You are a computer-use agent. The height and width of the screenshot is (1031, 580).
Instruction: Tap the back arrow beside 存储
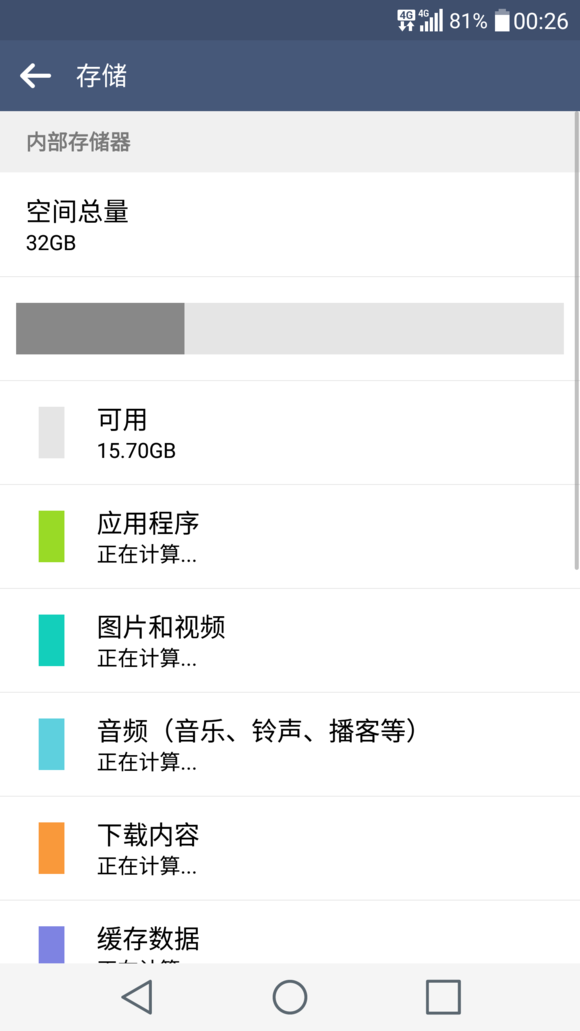click(36, 76)
